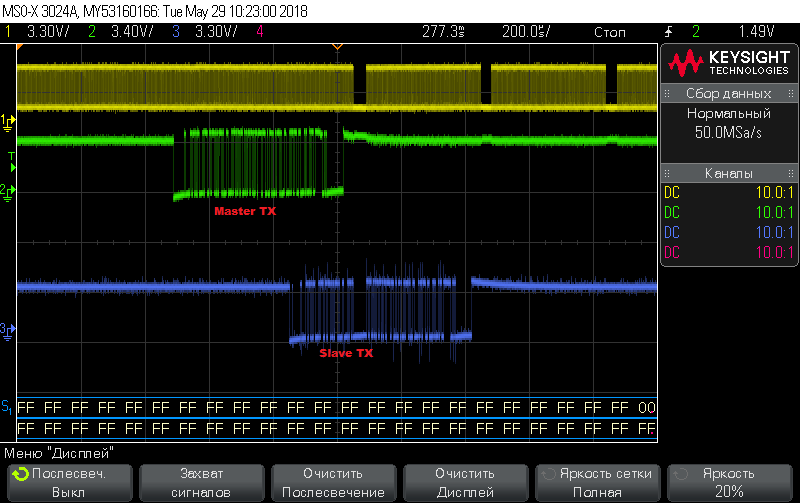The width and height of the screenshot is (800, 503).
Task: Toggle channel 4 indicator in top bar
Action: (260, 32)
